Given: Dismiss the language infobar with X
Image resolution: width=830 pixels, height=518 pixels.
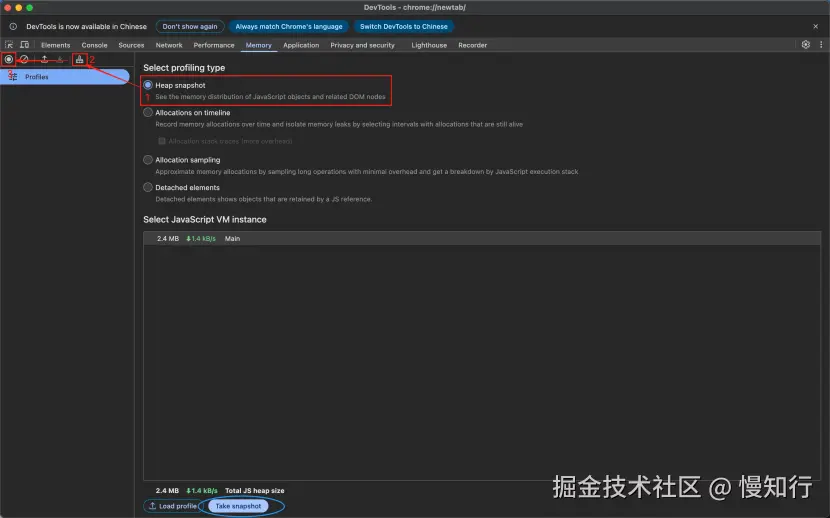Looking at the screenshot, I should (x=815, y=26).
